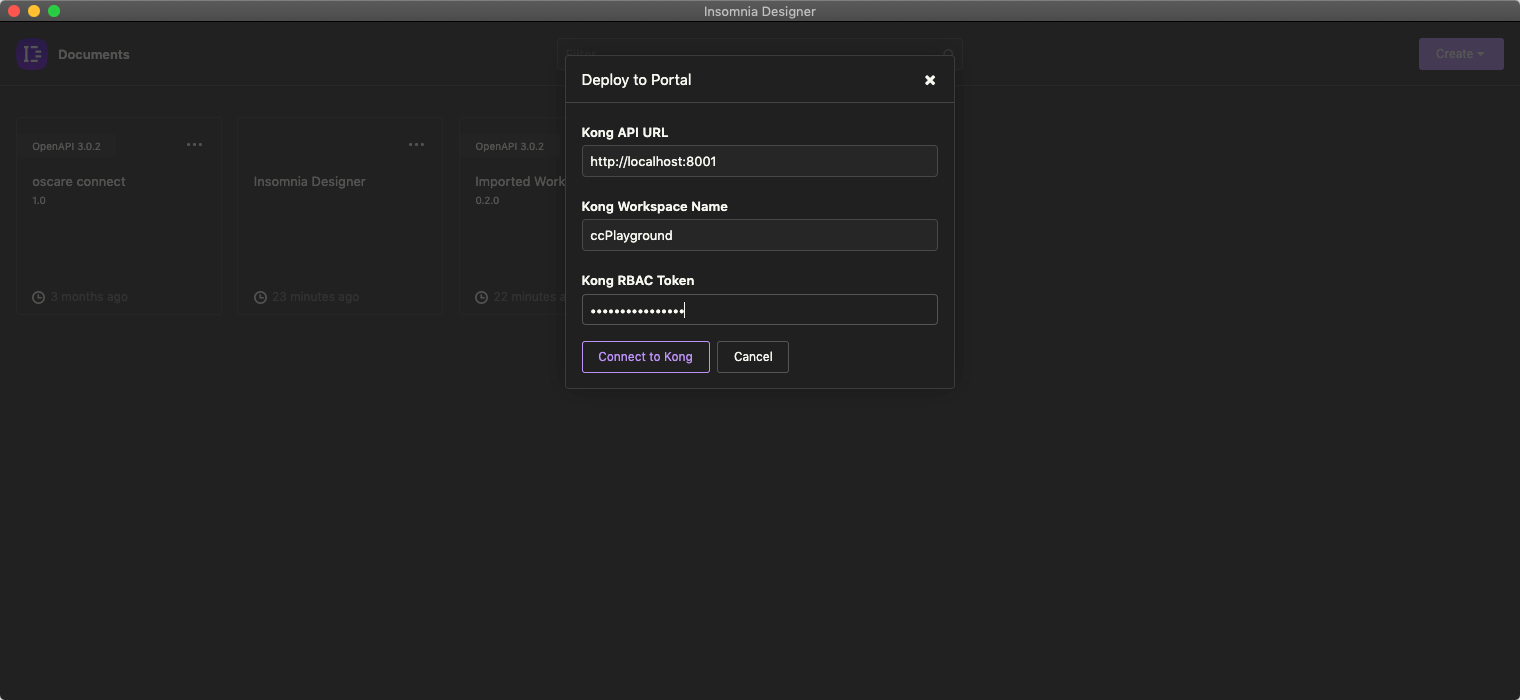Image resolution: width=1520 pixels, height=700 pixels.
Task: Click into the Kong API URL field
Action: coord(759,161)
